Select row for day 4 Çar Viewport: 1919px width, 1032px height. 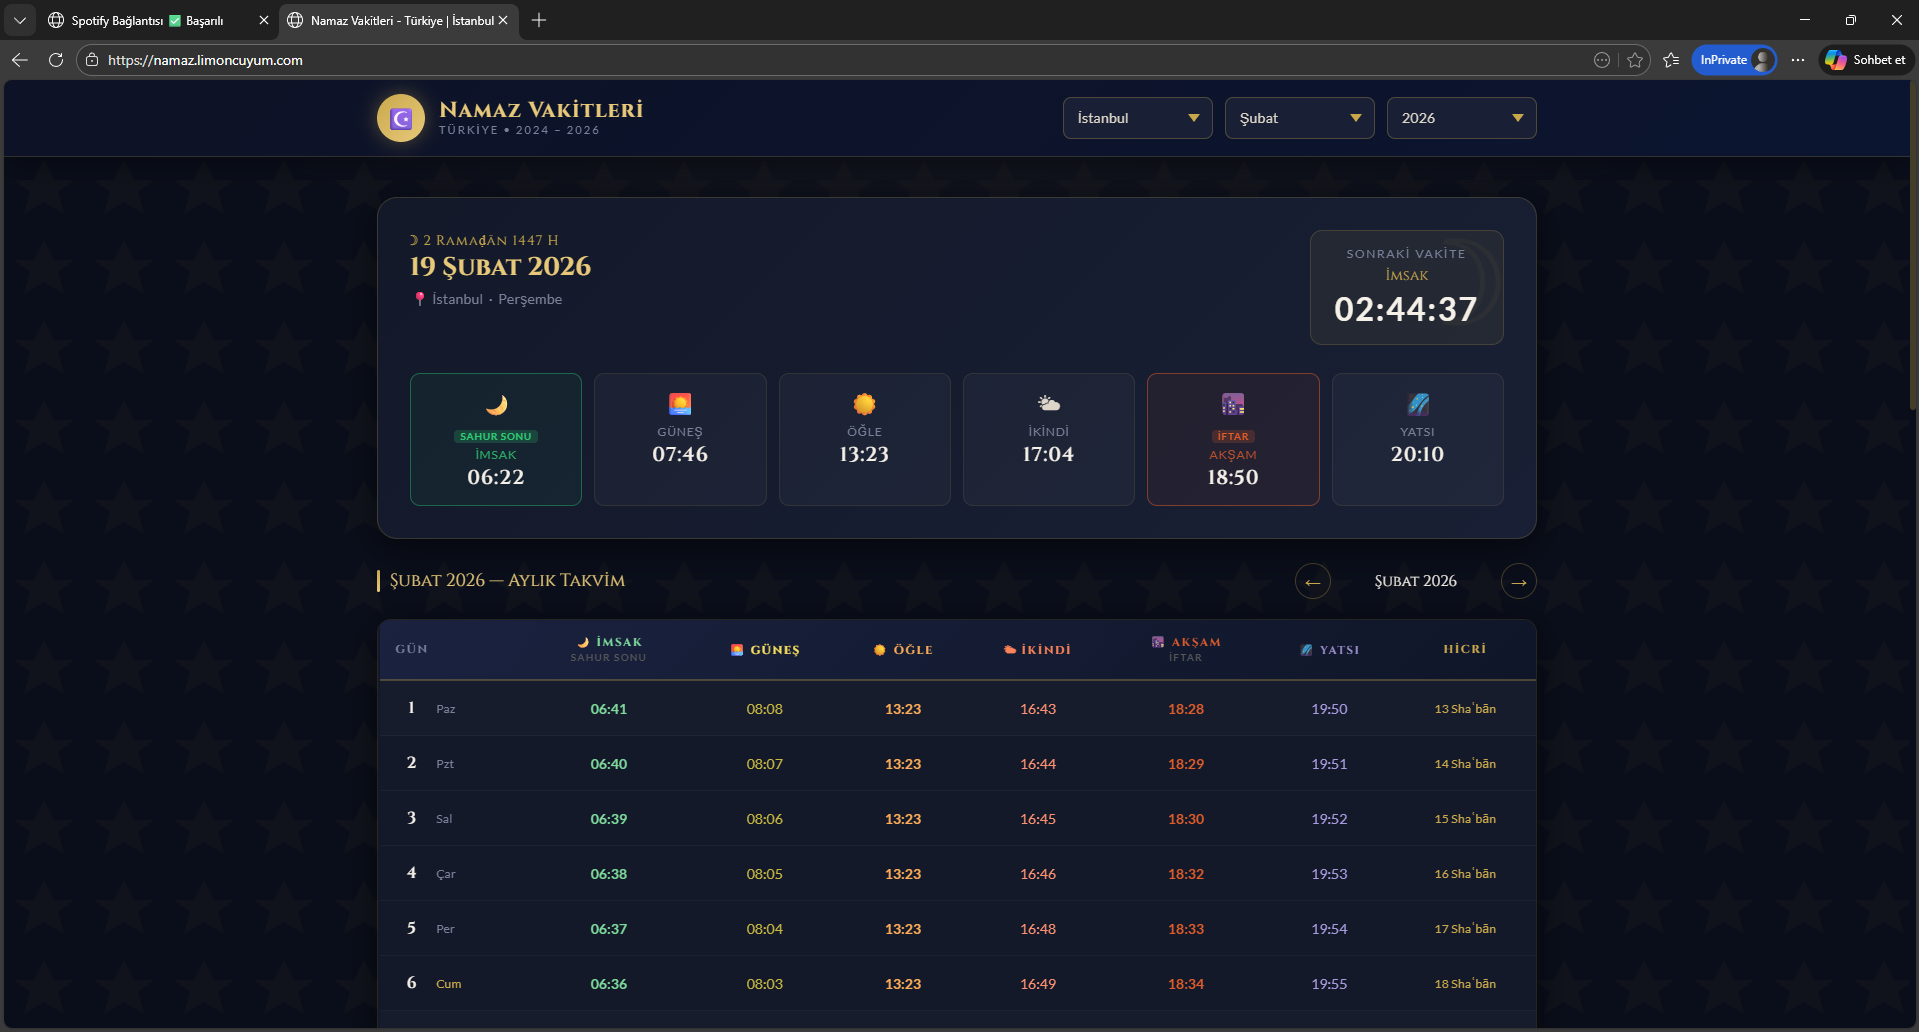tap(956, 874)
